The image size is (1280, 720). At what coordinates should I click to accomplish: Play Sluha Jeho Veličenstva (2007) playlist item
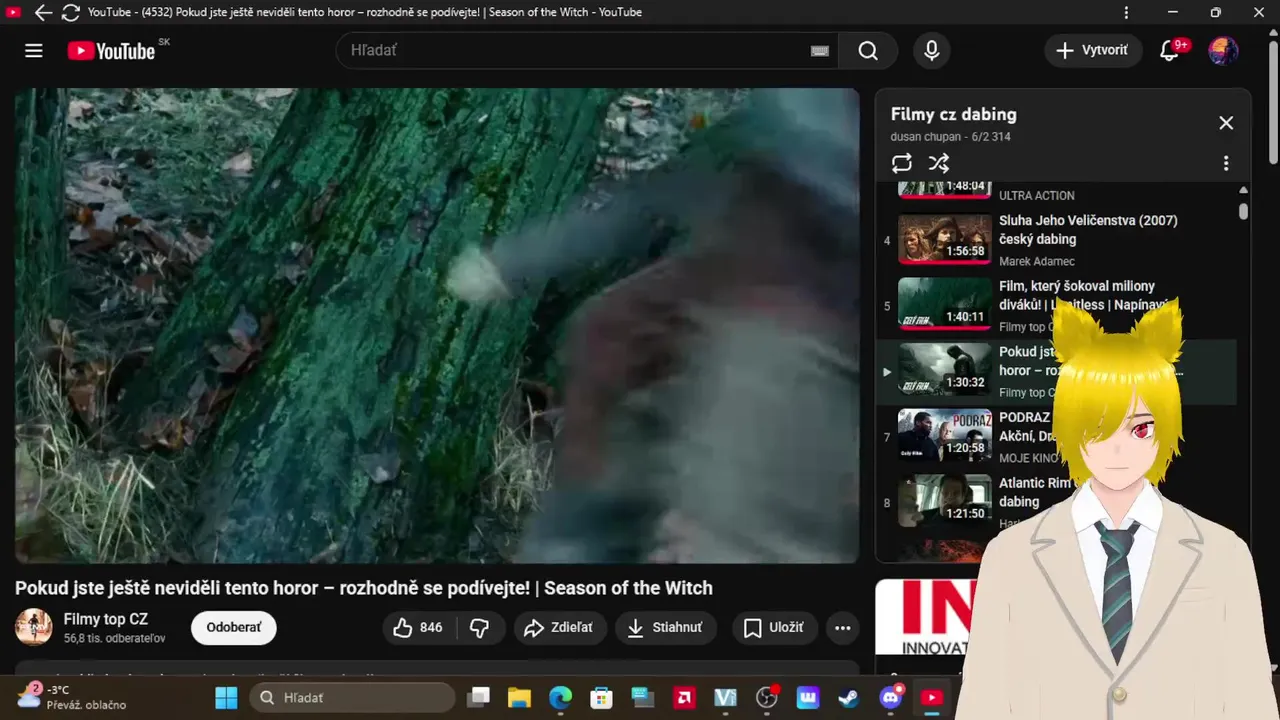1088,230
